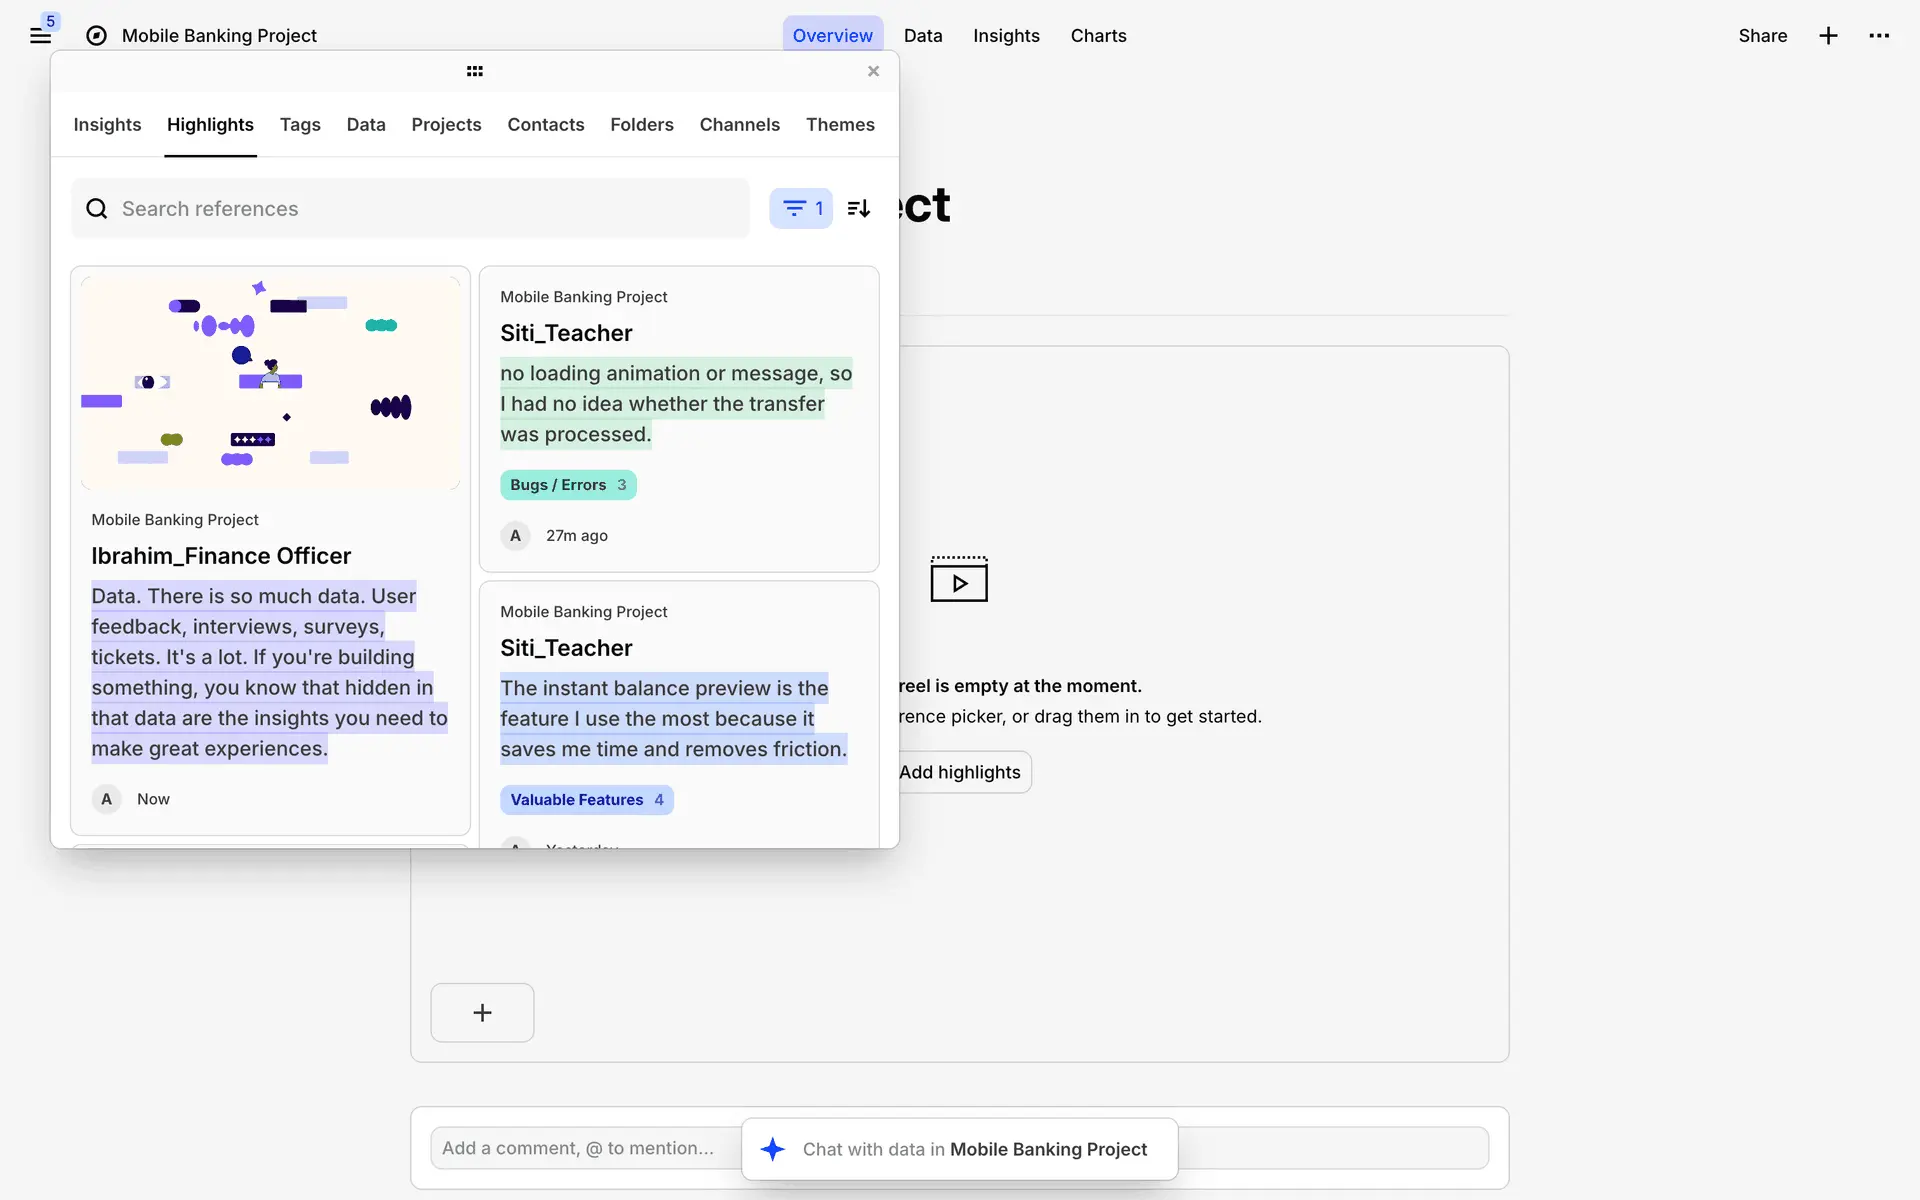Open the three-dot more options menu
Viewport: 1920px width, 1200px height.
[1879, 36]
